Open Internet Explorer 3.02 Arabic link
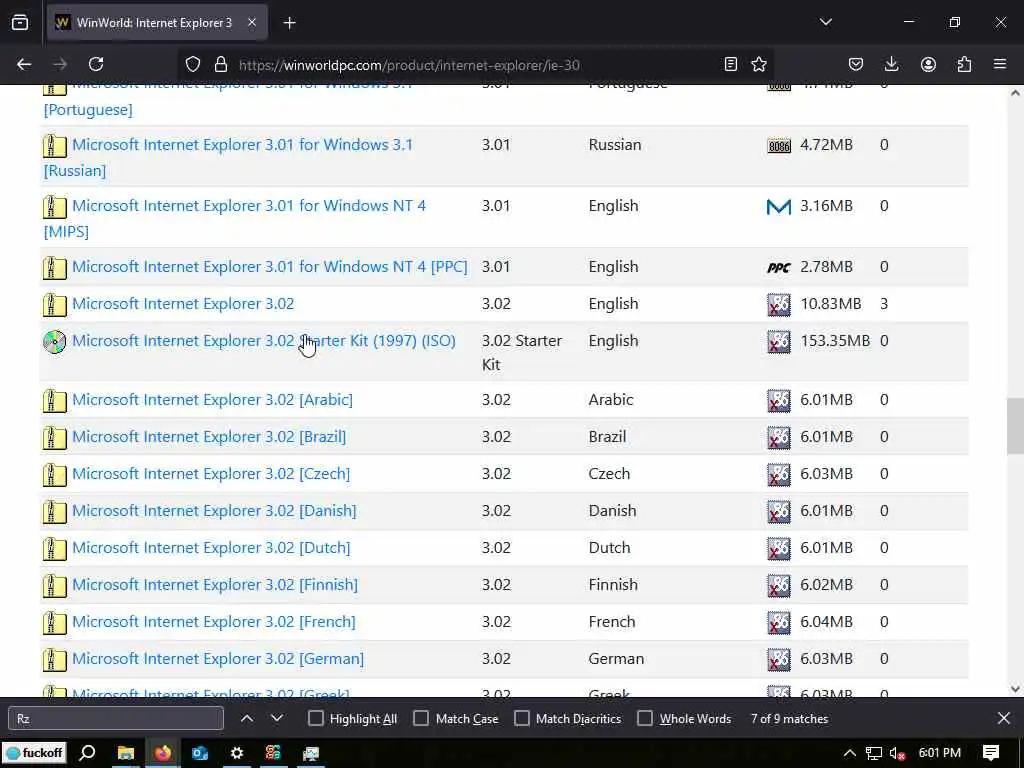Screen dimensions: 1024x768 [x=212, y=400]
